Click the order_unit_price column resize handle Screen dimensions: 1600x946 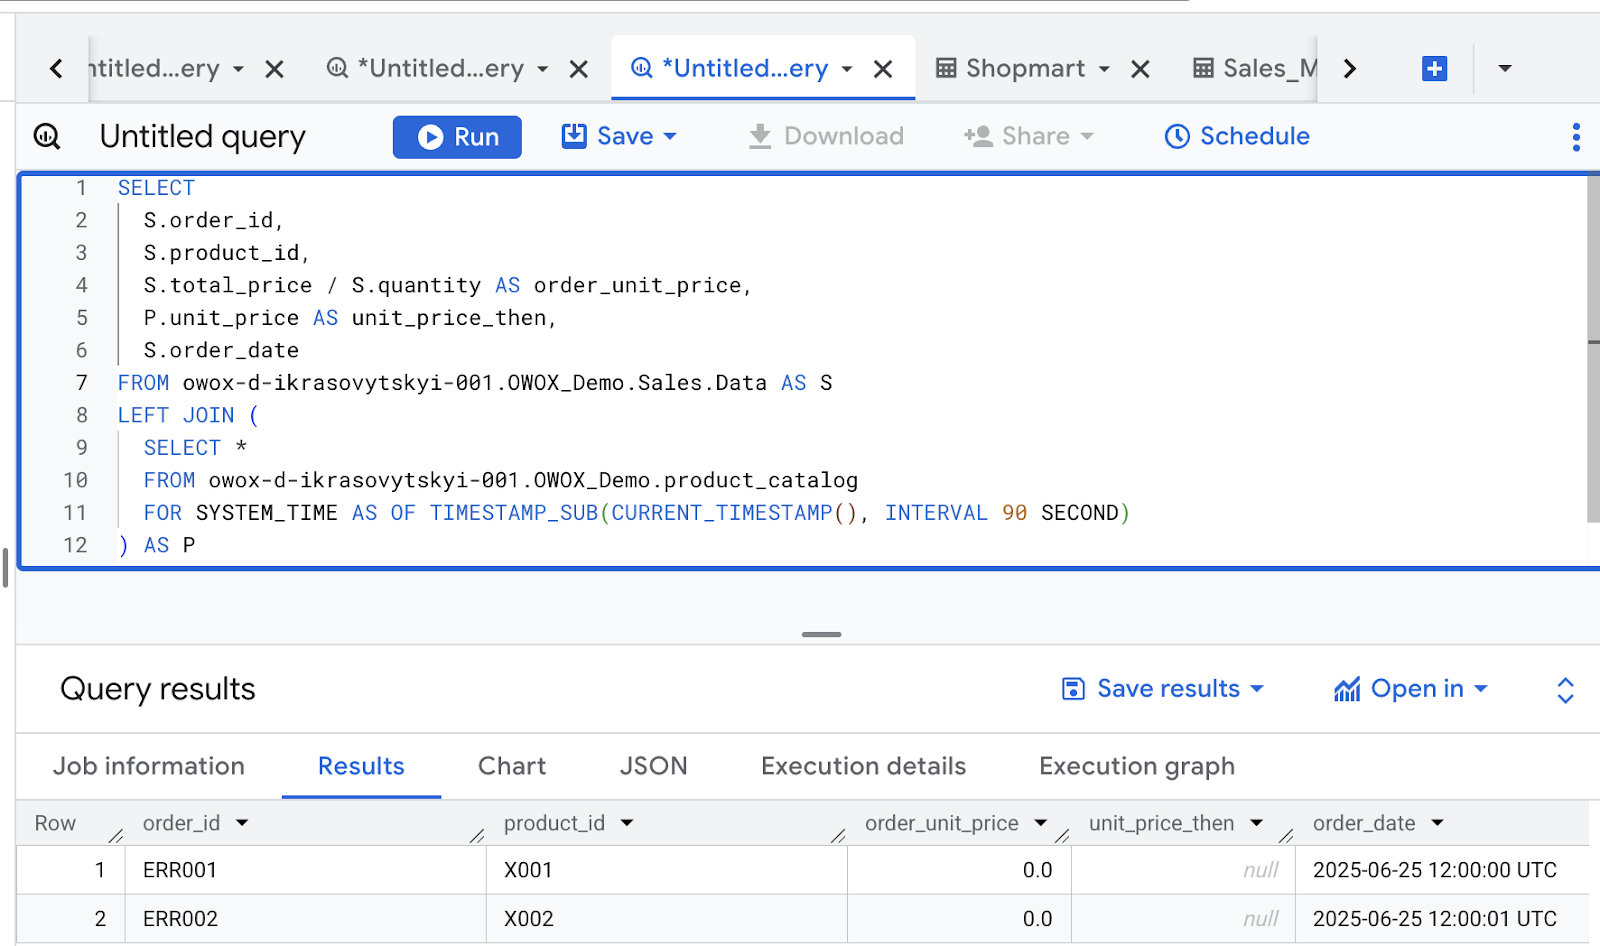coord(1062,835)
